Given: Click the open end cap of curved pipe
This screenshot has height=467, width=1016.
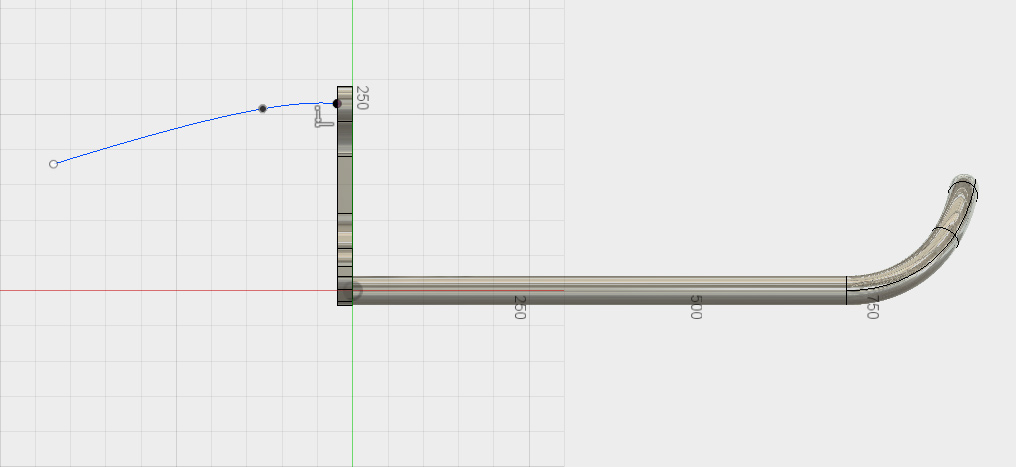Looking at the screenshot, I should tap(965, 183).
